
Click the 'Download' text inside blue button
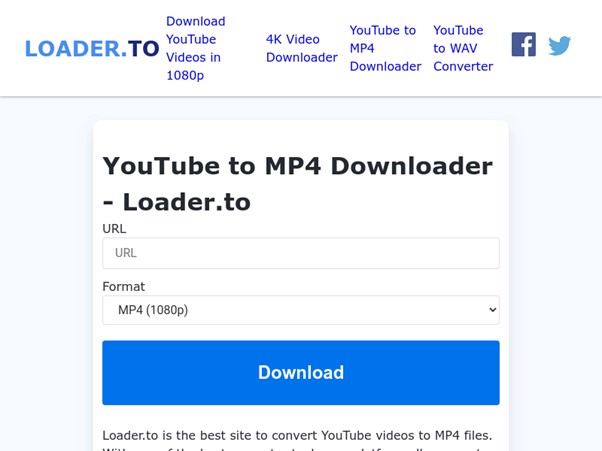point(301,372)
